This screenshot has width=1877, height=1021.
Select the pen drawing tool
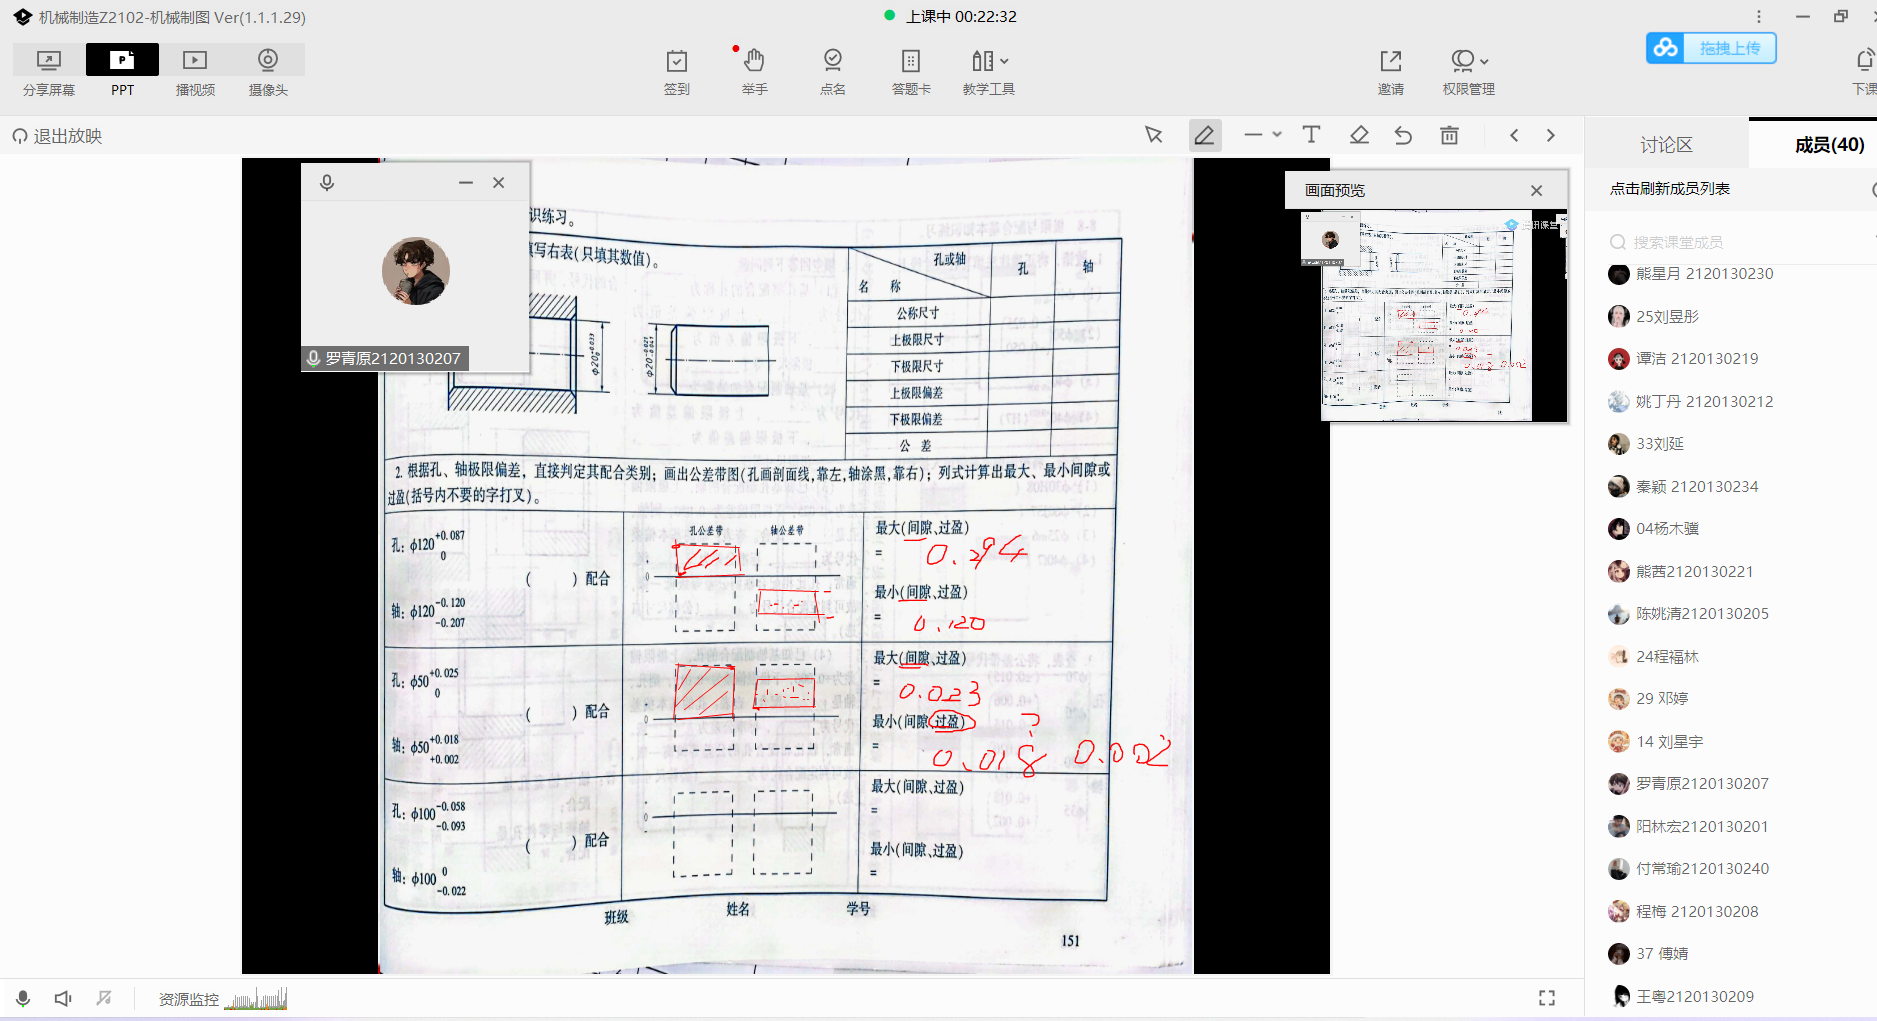pos(1204,135)
